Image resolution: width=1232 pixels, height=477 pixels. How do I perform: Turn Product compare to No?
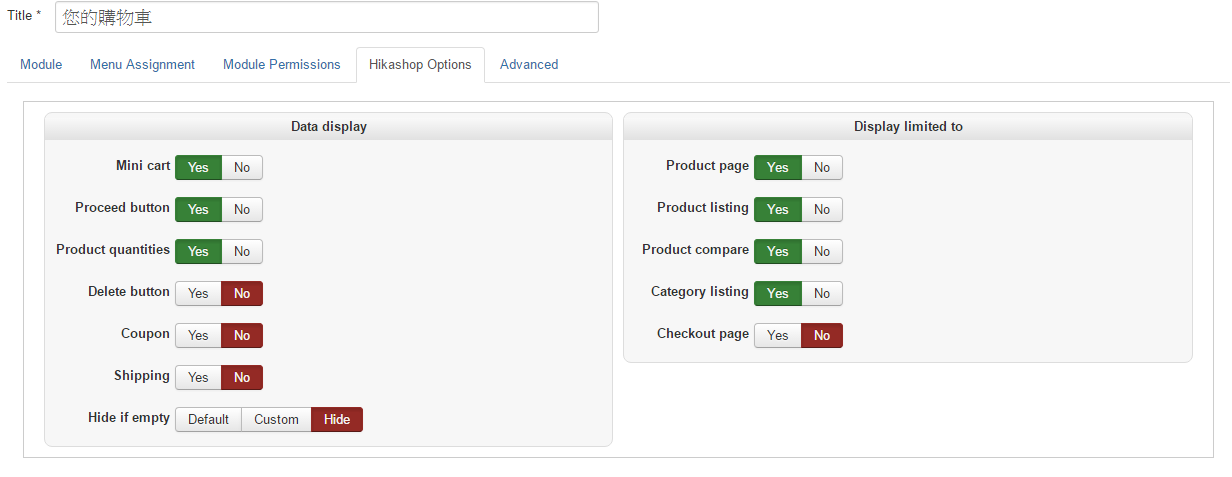[822, 251]
